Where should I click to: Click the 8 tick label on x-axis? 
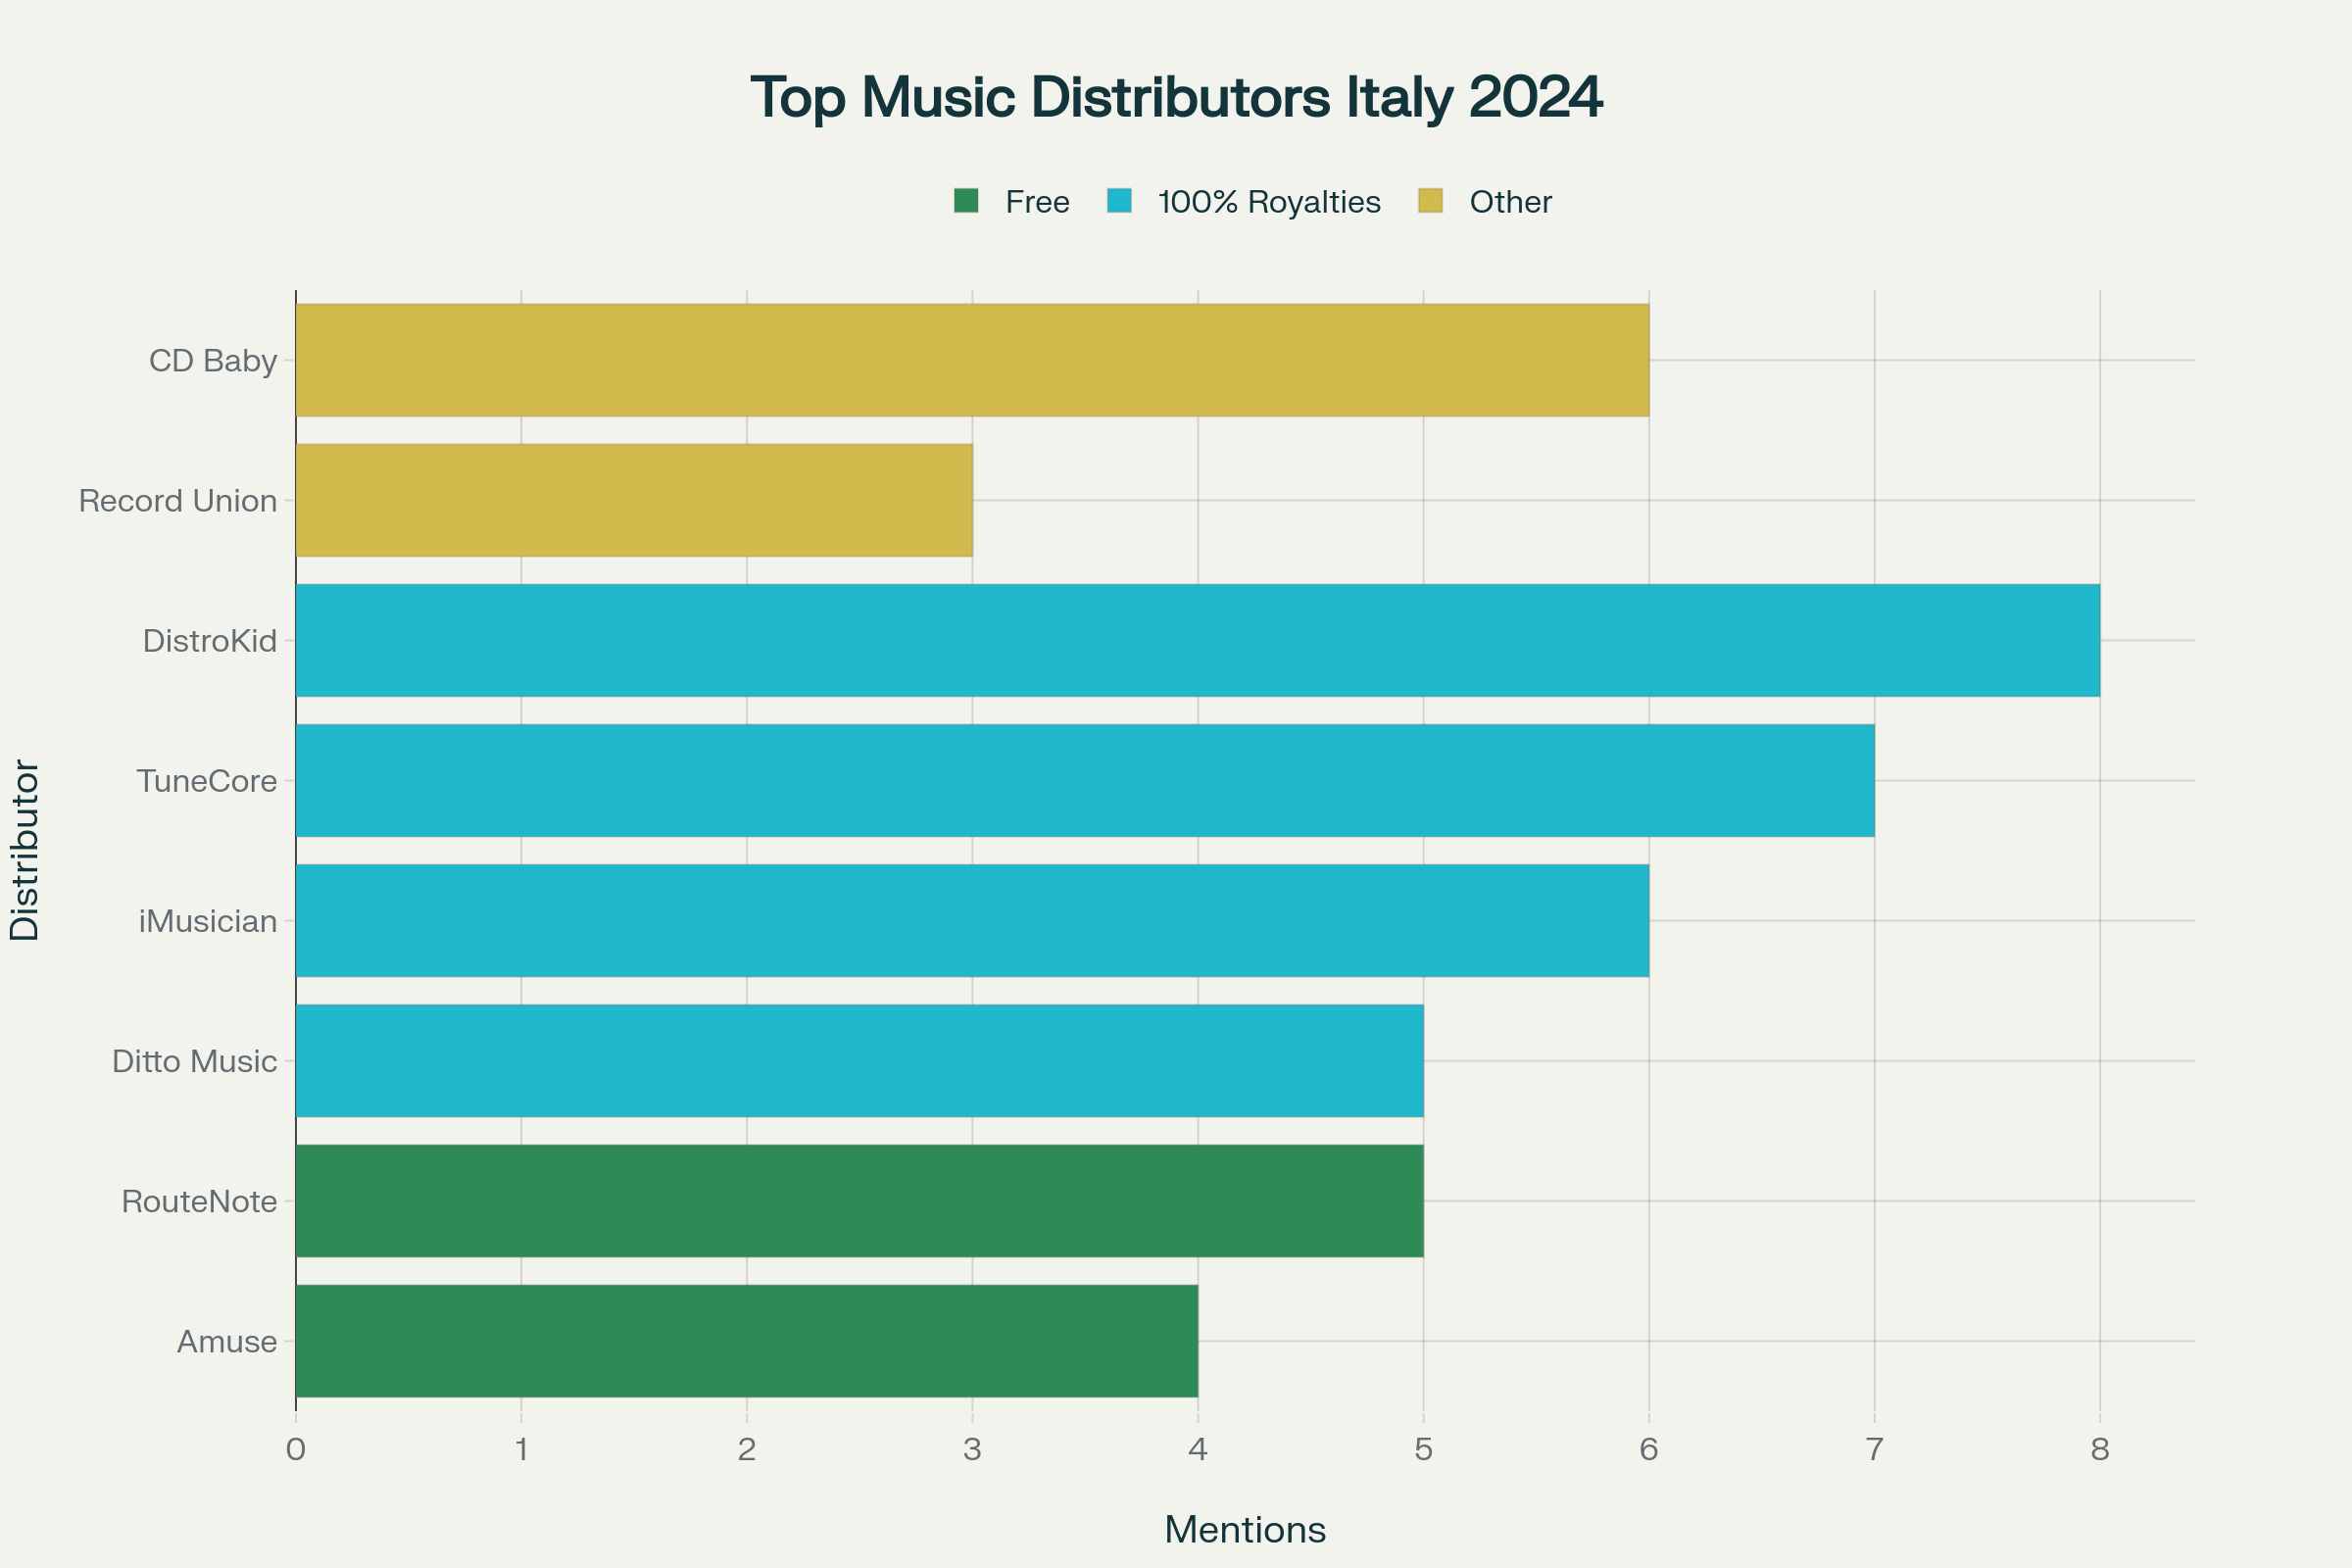coord(2099,1449)
